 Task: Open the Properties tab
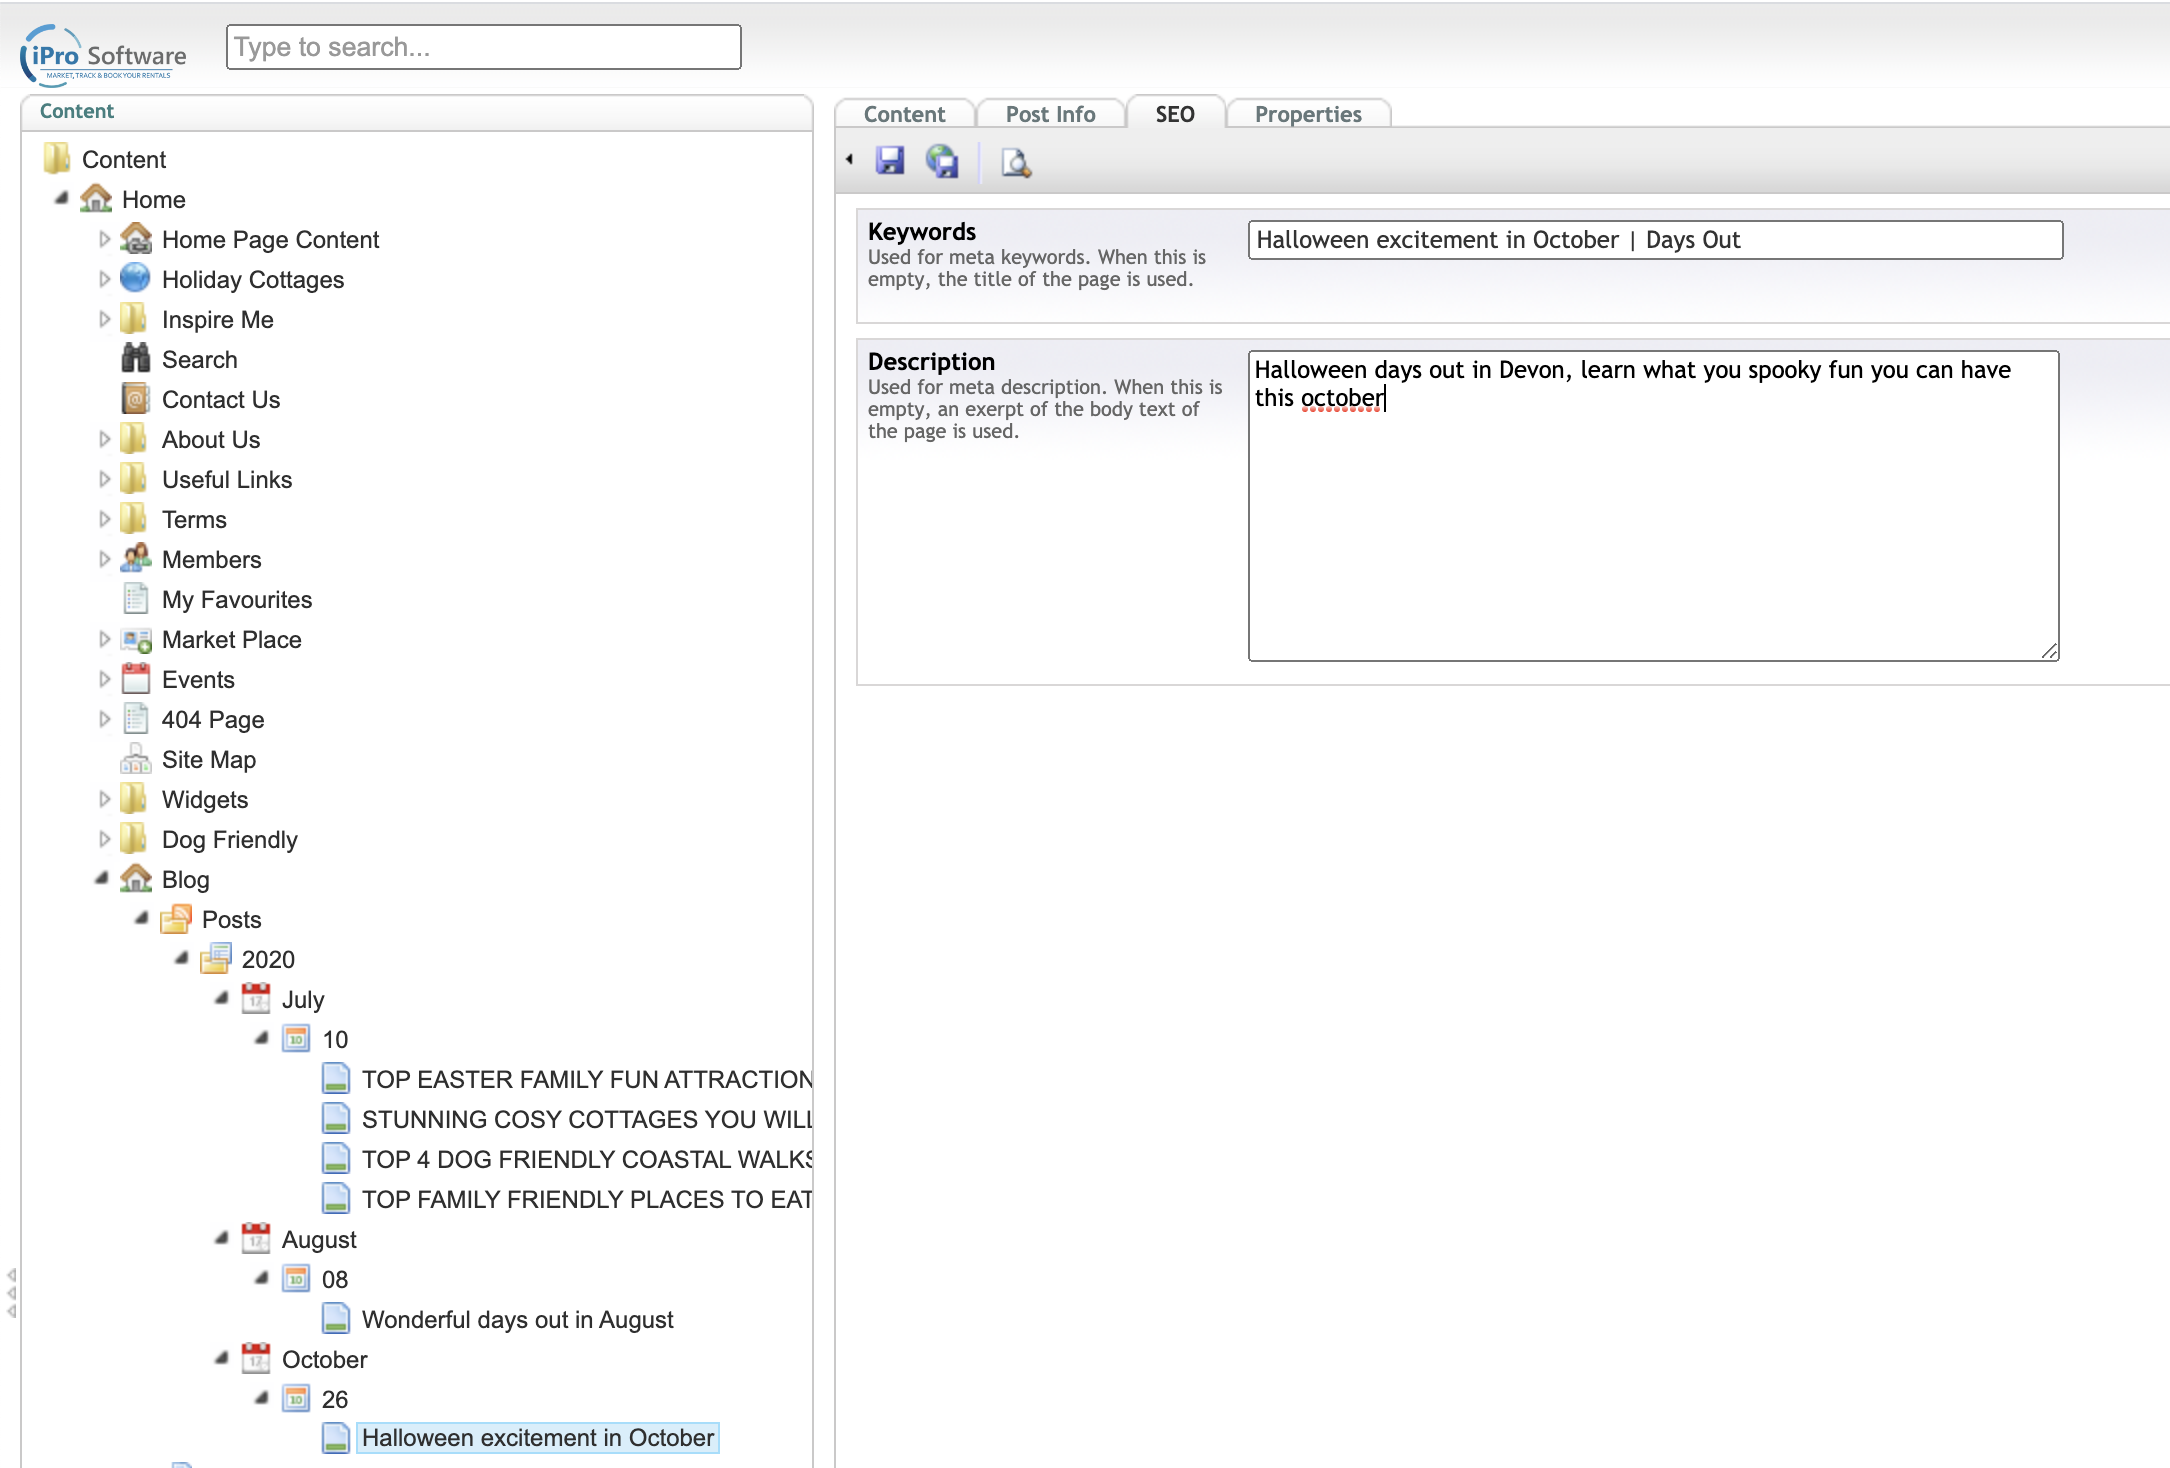tap(1307, 114)
